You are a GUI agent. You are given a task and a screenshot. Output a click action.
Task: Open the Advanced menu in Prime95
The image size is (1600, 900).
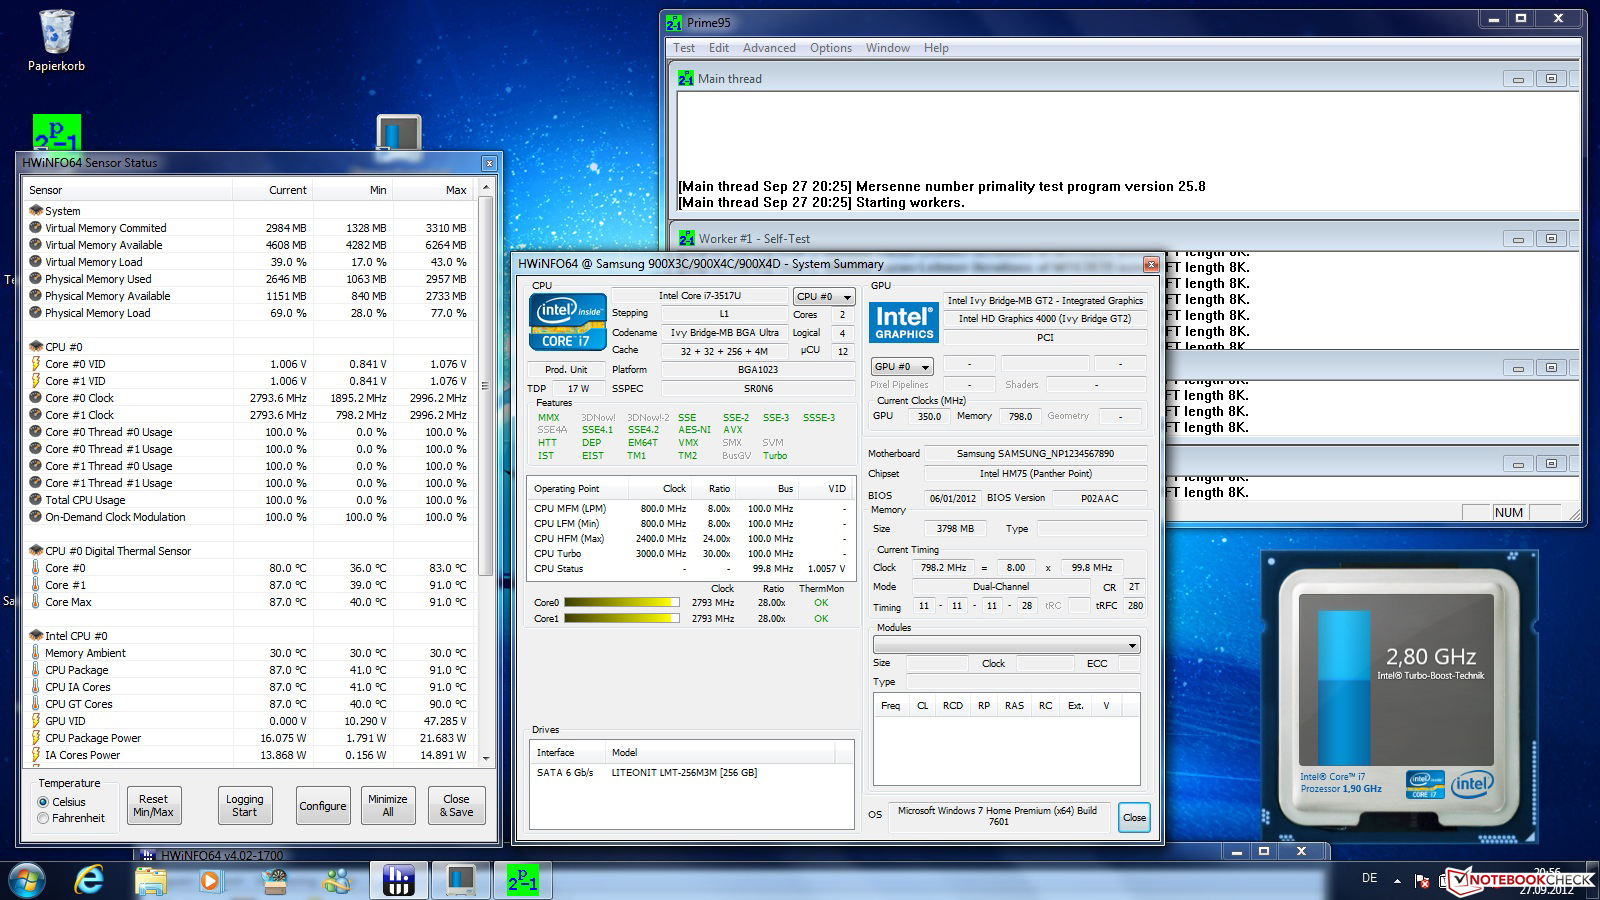coord(769,48)
